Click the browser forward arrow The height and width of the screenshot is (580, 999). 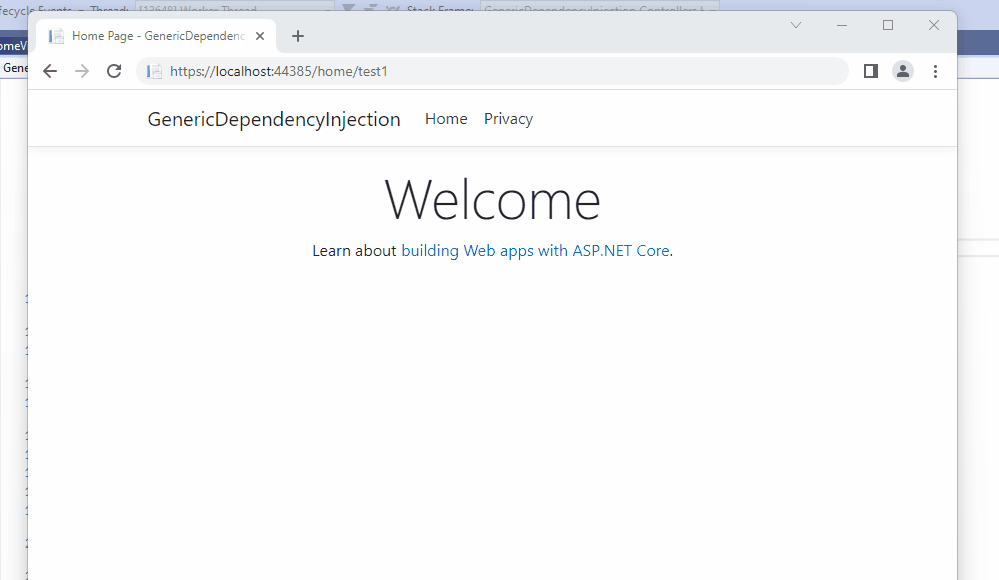[82, 71]
